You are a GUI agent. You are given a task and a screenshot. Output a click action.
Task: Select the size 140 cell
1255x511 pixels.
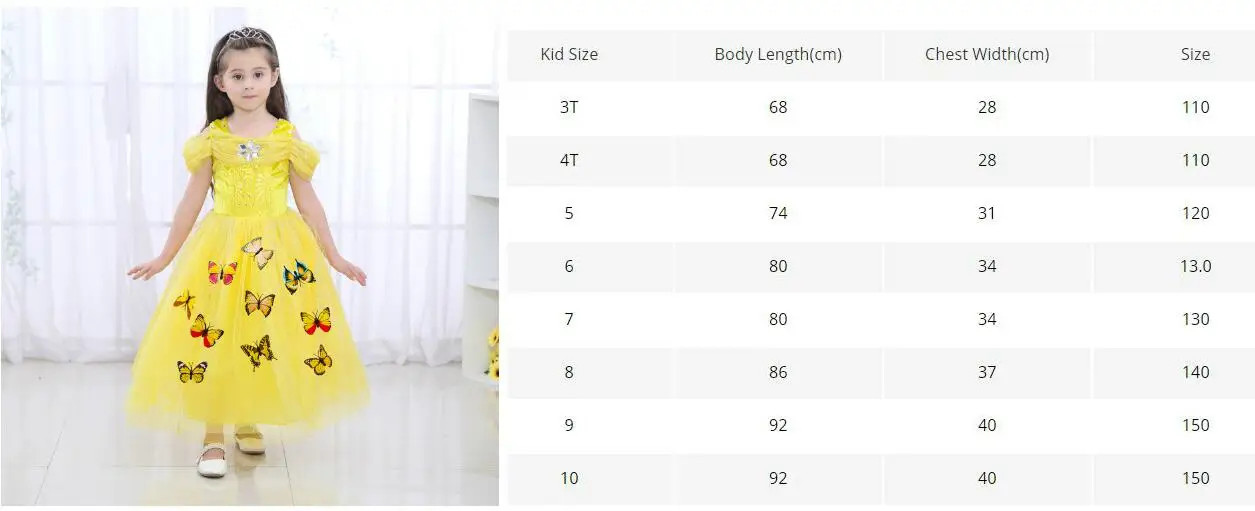click(x=1195, y=372)
